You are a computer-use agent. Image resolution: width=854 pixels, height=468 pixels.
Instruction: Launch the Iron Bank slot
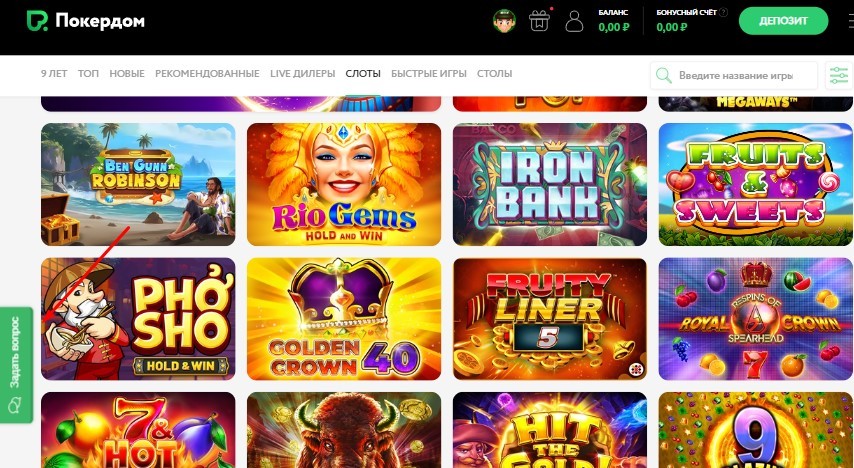pos(550,184)
